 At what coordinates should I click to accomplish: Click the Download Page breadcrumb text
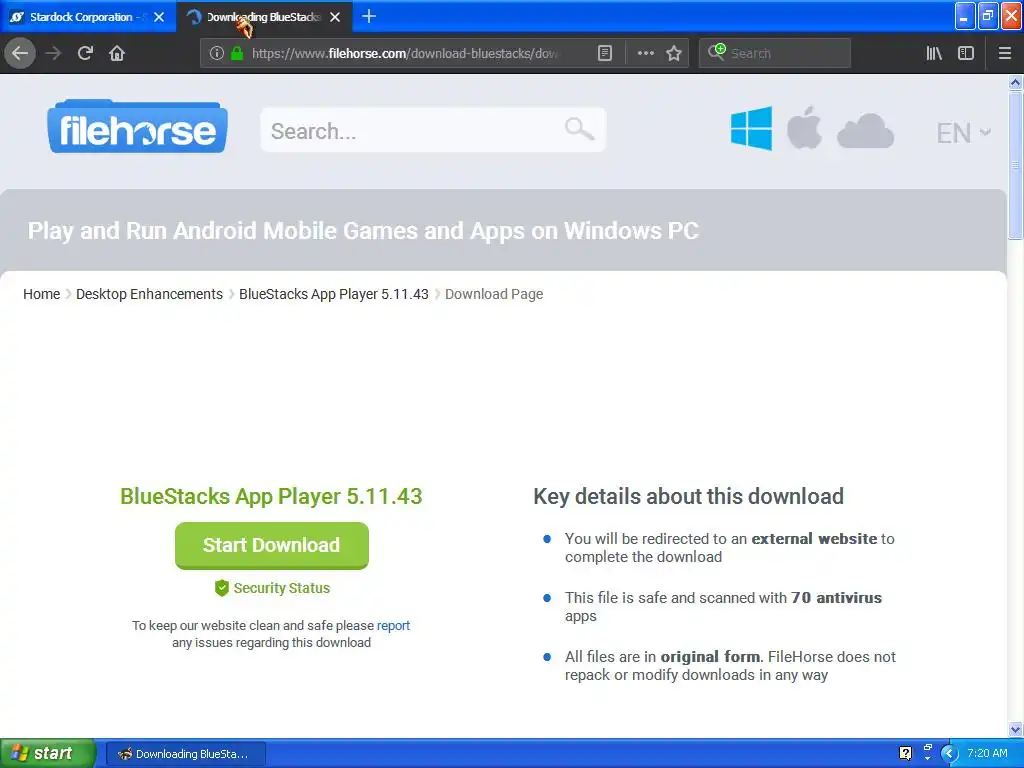coord(494,294)
